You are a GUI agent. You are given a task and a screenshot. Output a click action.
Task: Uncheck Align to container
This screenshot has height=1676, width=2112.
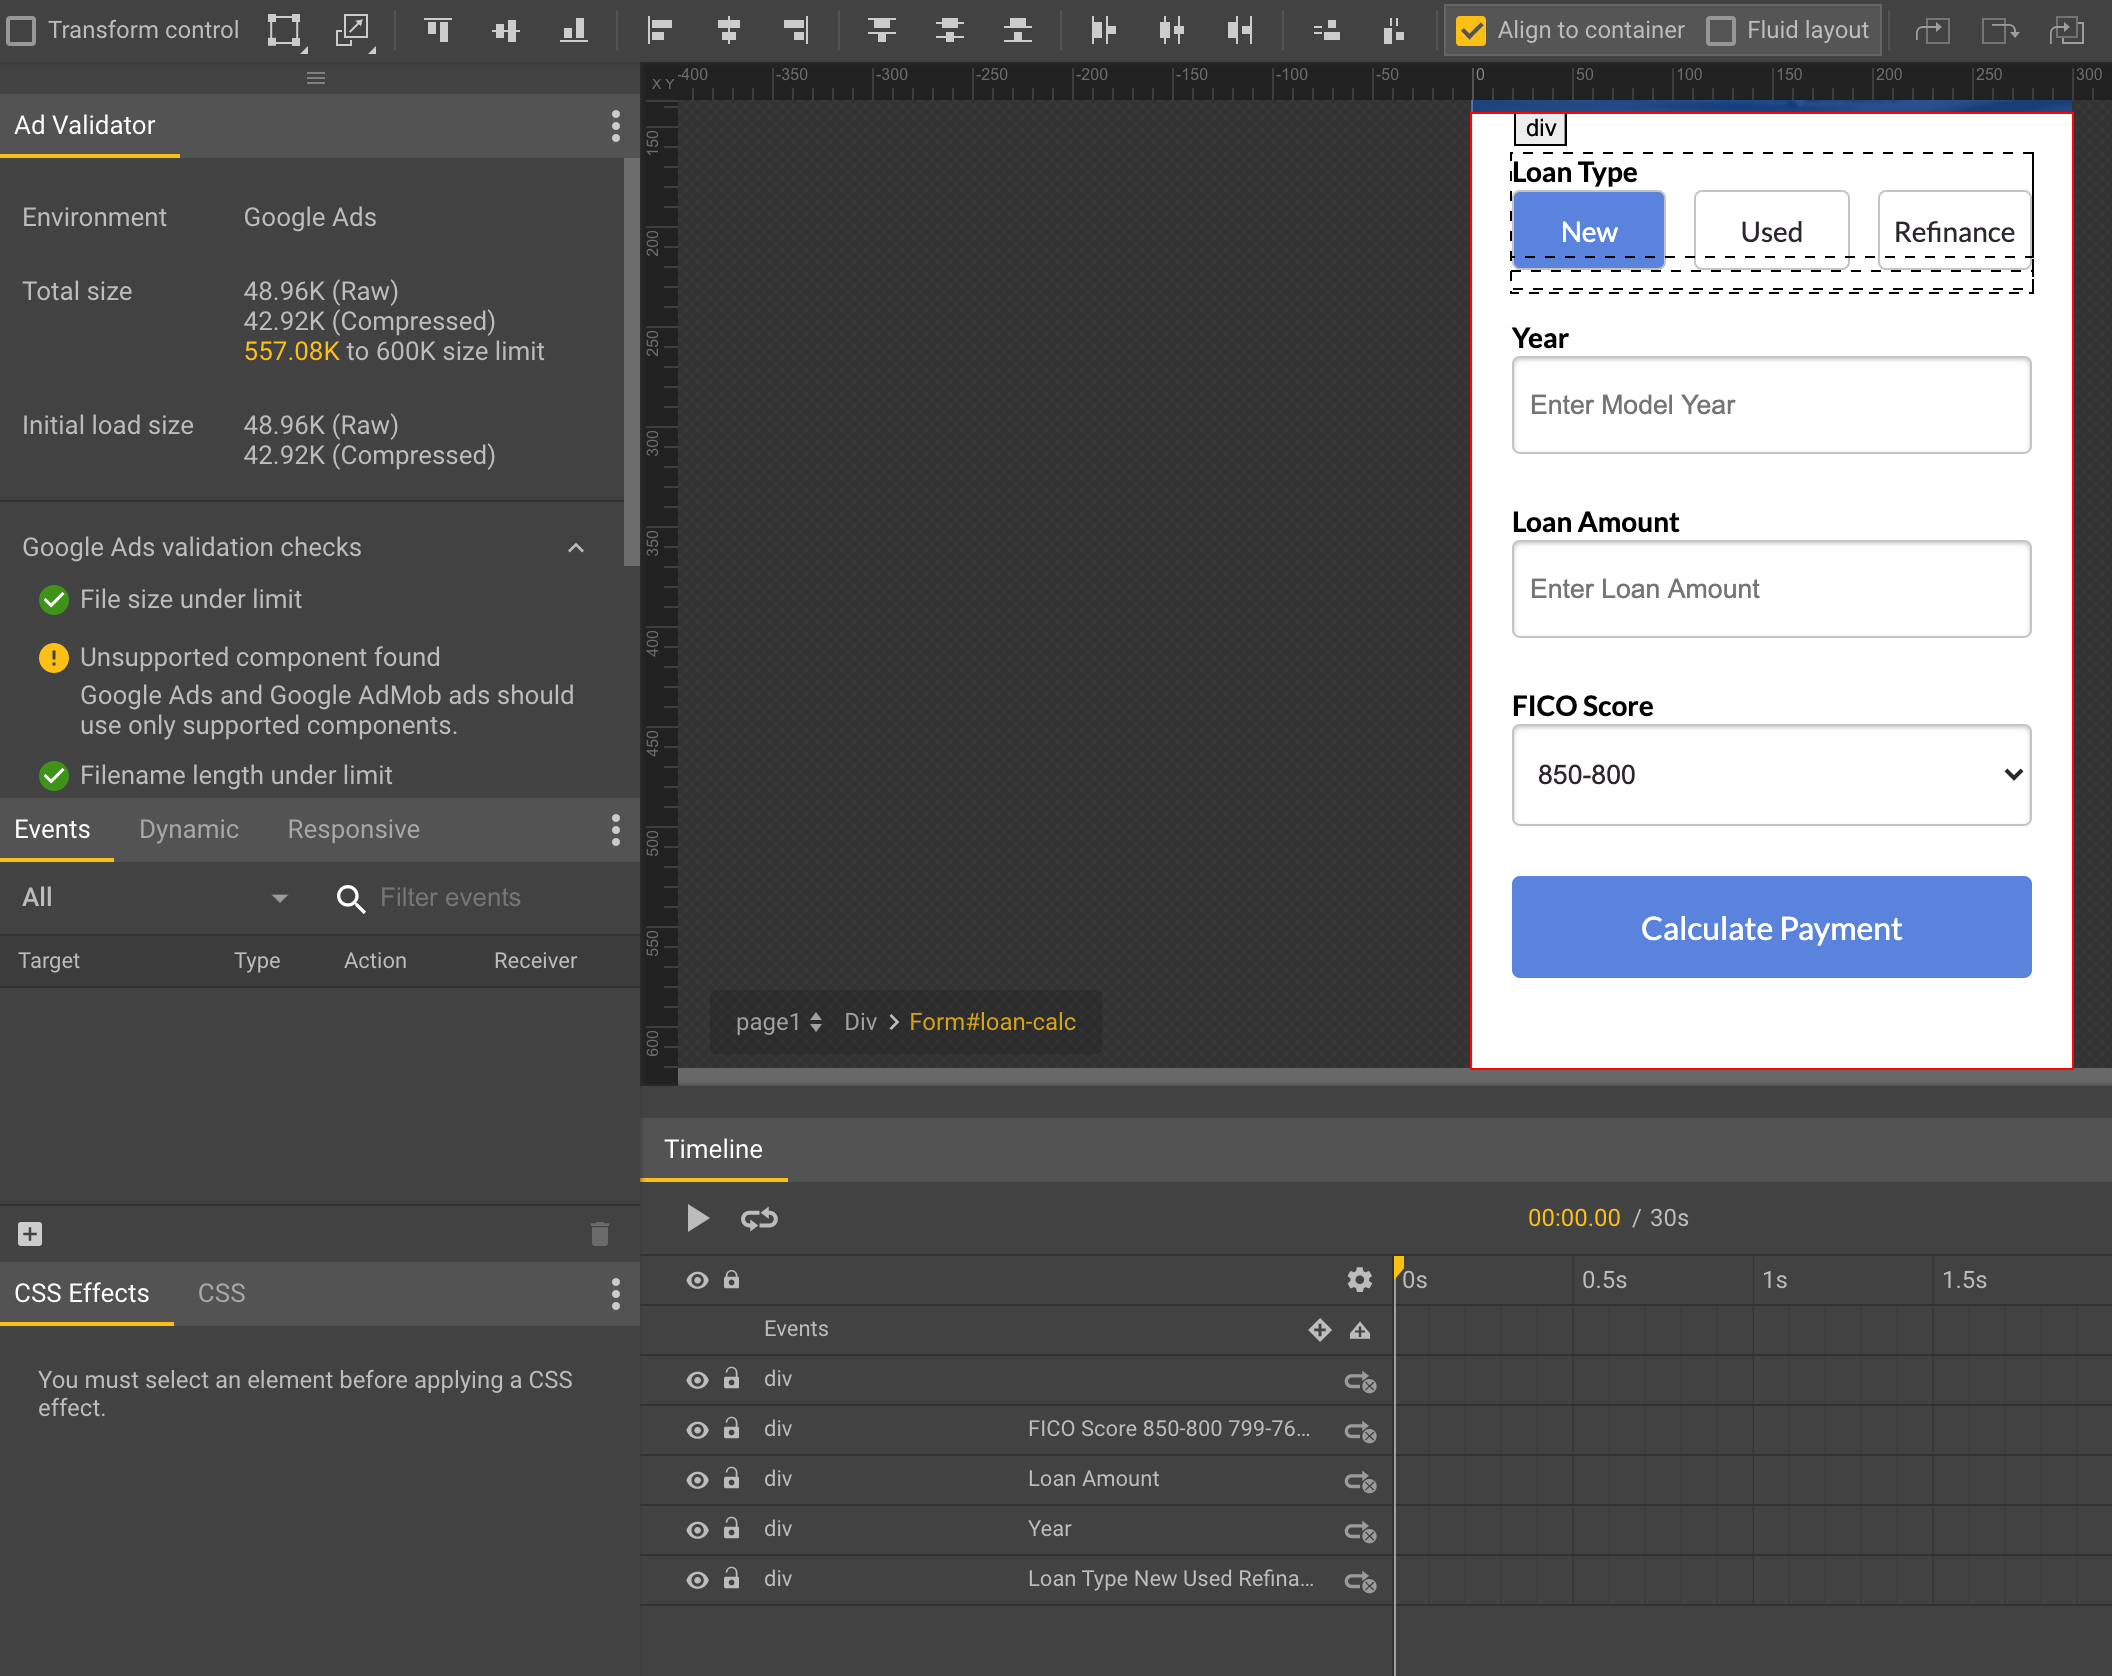[x=1471, y=30]
